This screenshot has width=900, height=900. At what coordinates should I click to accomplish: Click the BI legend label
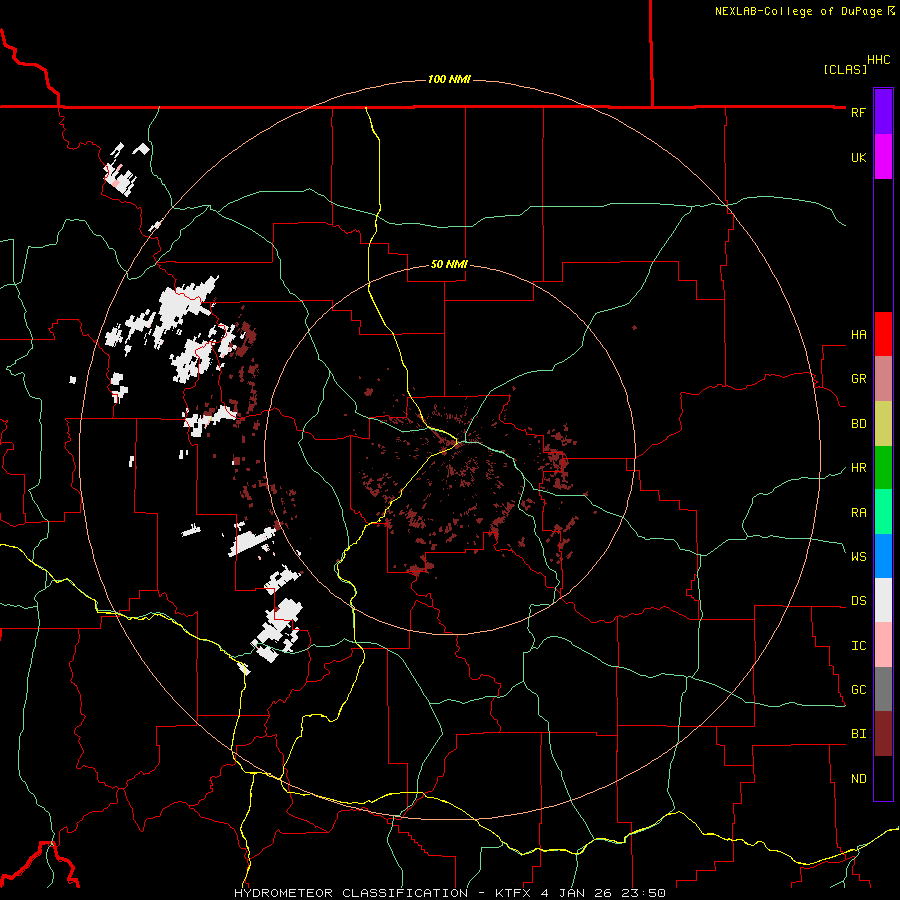pos(858,734)
